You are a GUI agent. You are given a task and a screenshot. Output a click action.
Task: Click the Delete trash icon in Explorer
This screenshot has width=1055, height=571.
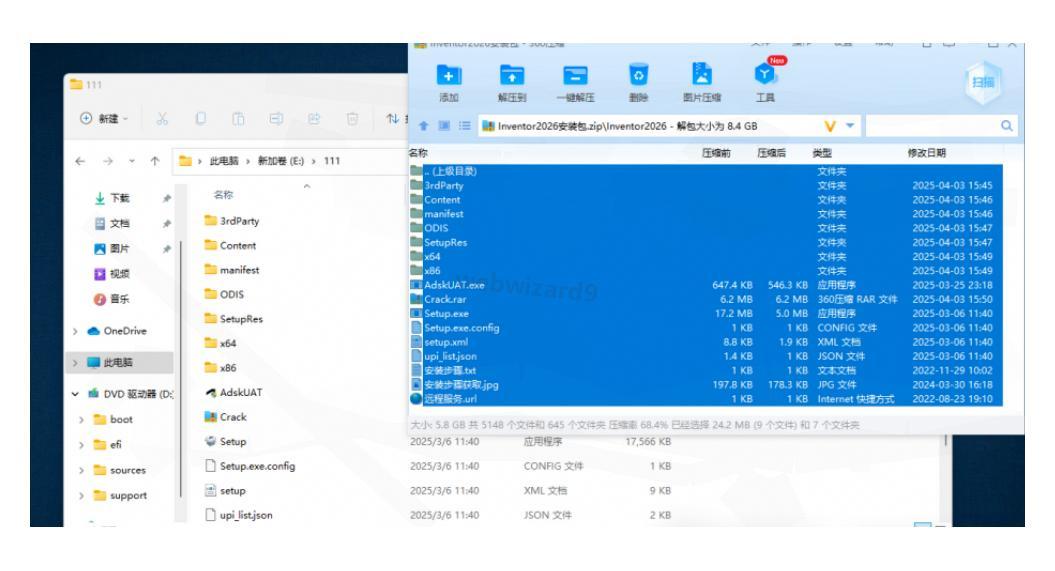[352, 119]
